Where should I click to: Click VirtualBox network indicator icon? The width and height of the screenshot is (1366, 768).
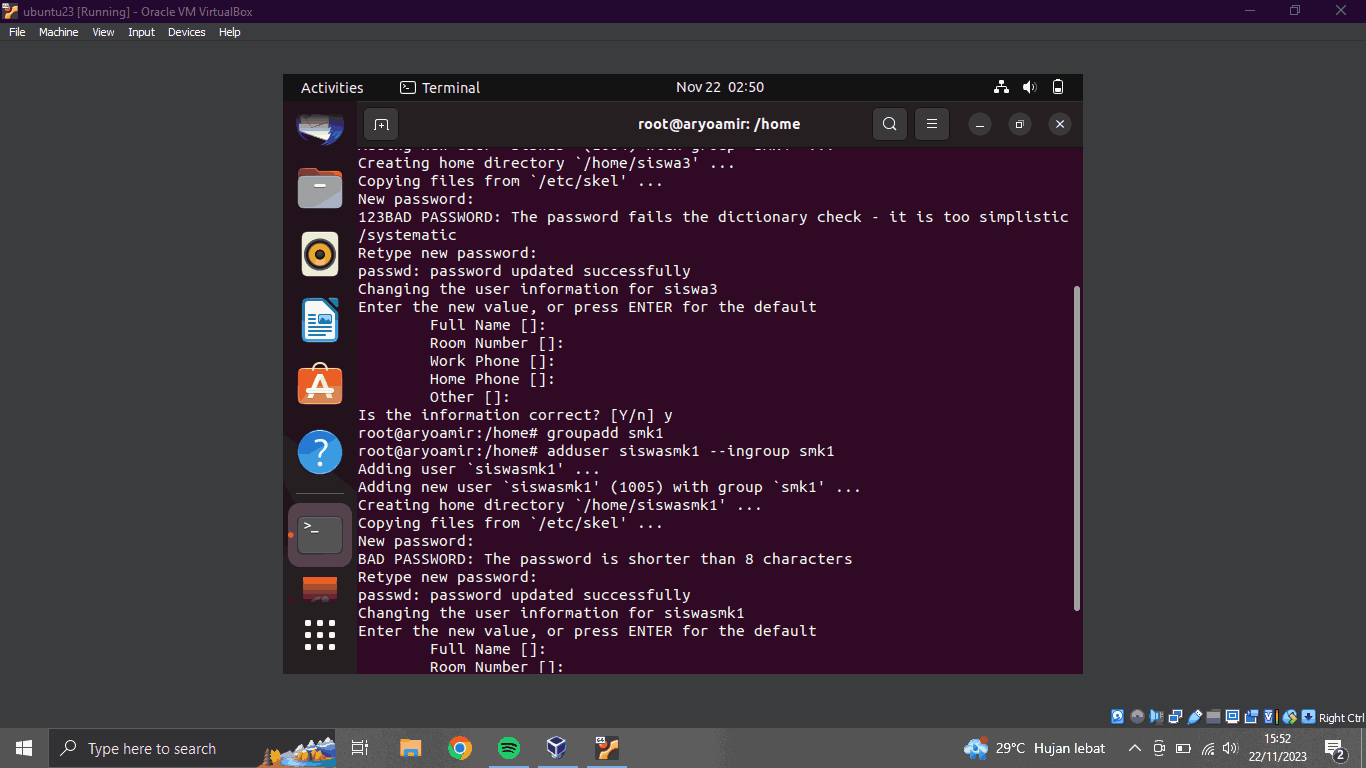pyautogui.click(x=1175, y=717)
